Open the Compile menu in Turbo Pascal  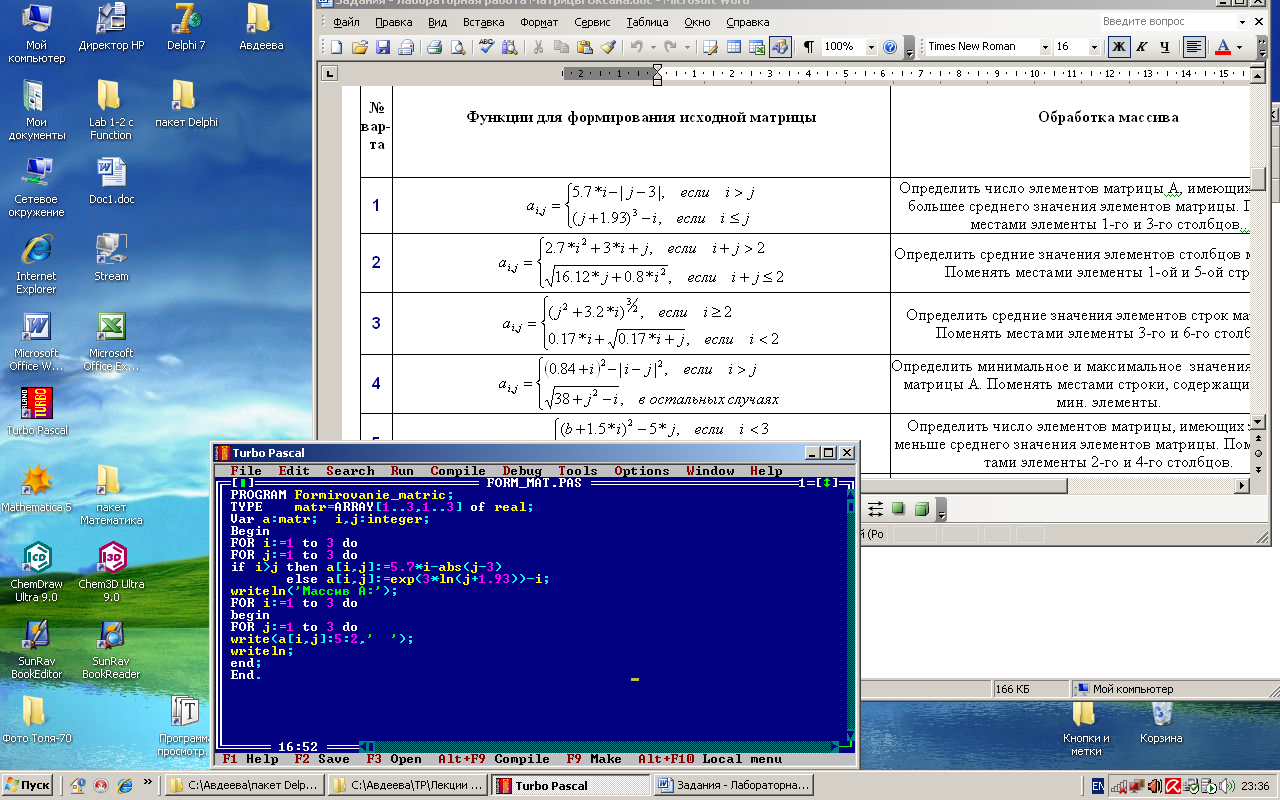click(458, 471)
